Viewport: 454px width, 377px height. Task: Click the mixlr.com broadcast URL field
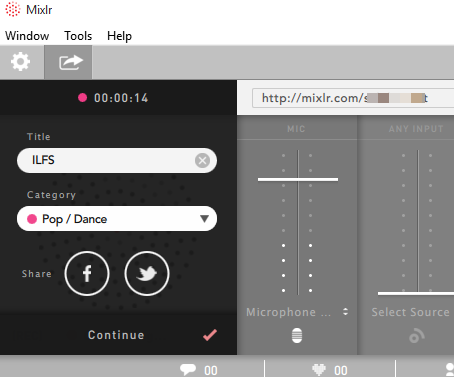pos(353,98)
